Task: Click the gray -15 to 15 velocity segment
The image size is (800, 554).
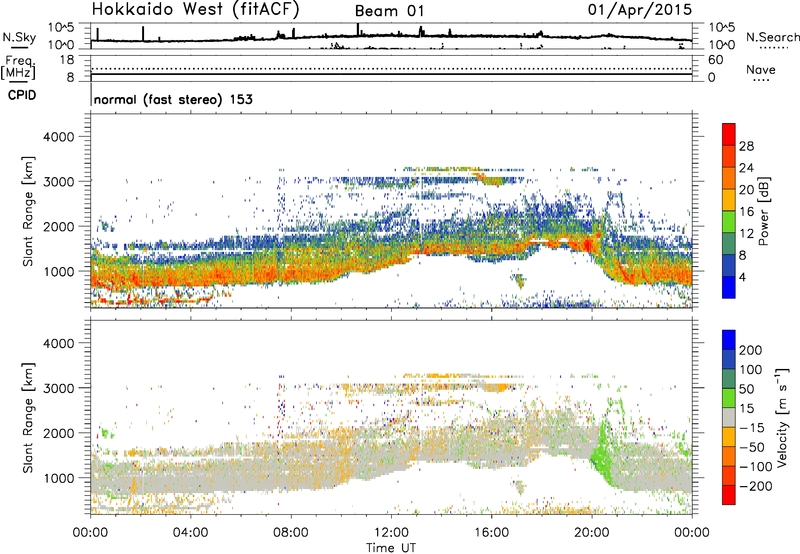Action: point(729,417)
